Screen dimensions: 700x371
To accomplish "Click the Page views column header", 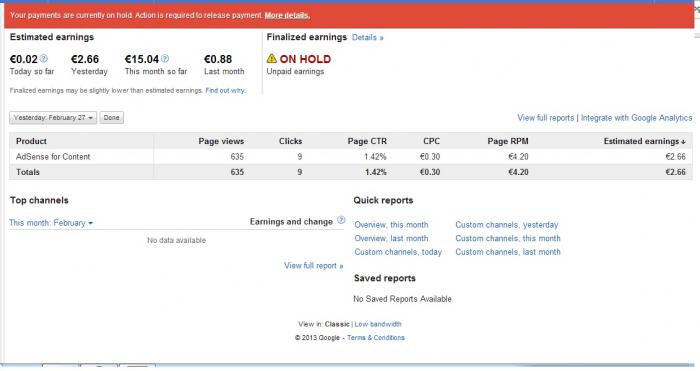I will click(221, 141).
